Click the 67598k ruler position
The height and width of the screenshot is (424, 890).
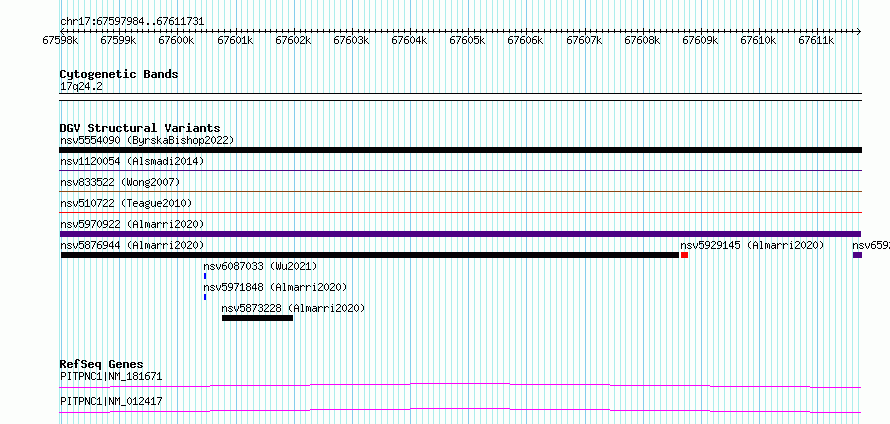point(60,40)
